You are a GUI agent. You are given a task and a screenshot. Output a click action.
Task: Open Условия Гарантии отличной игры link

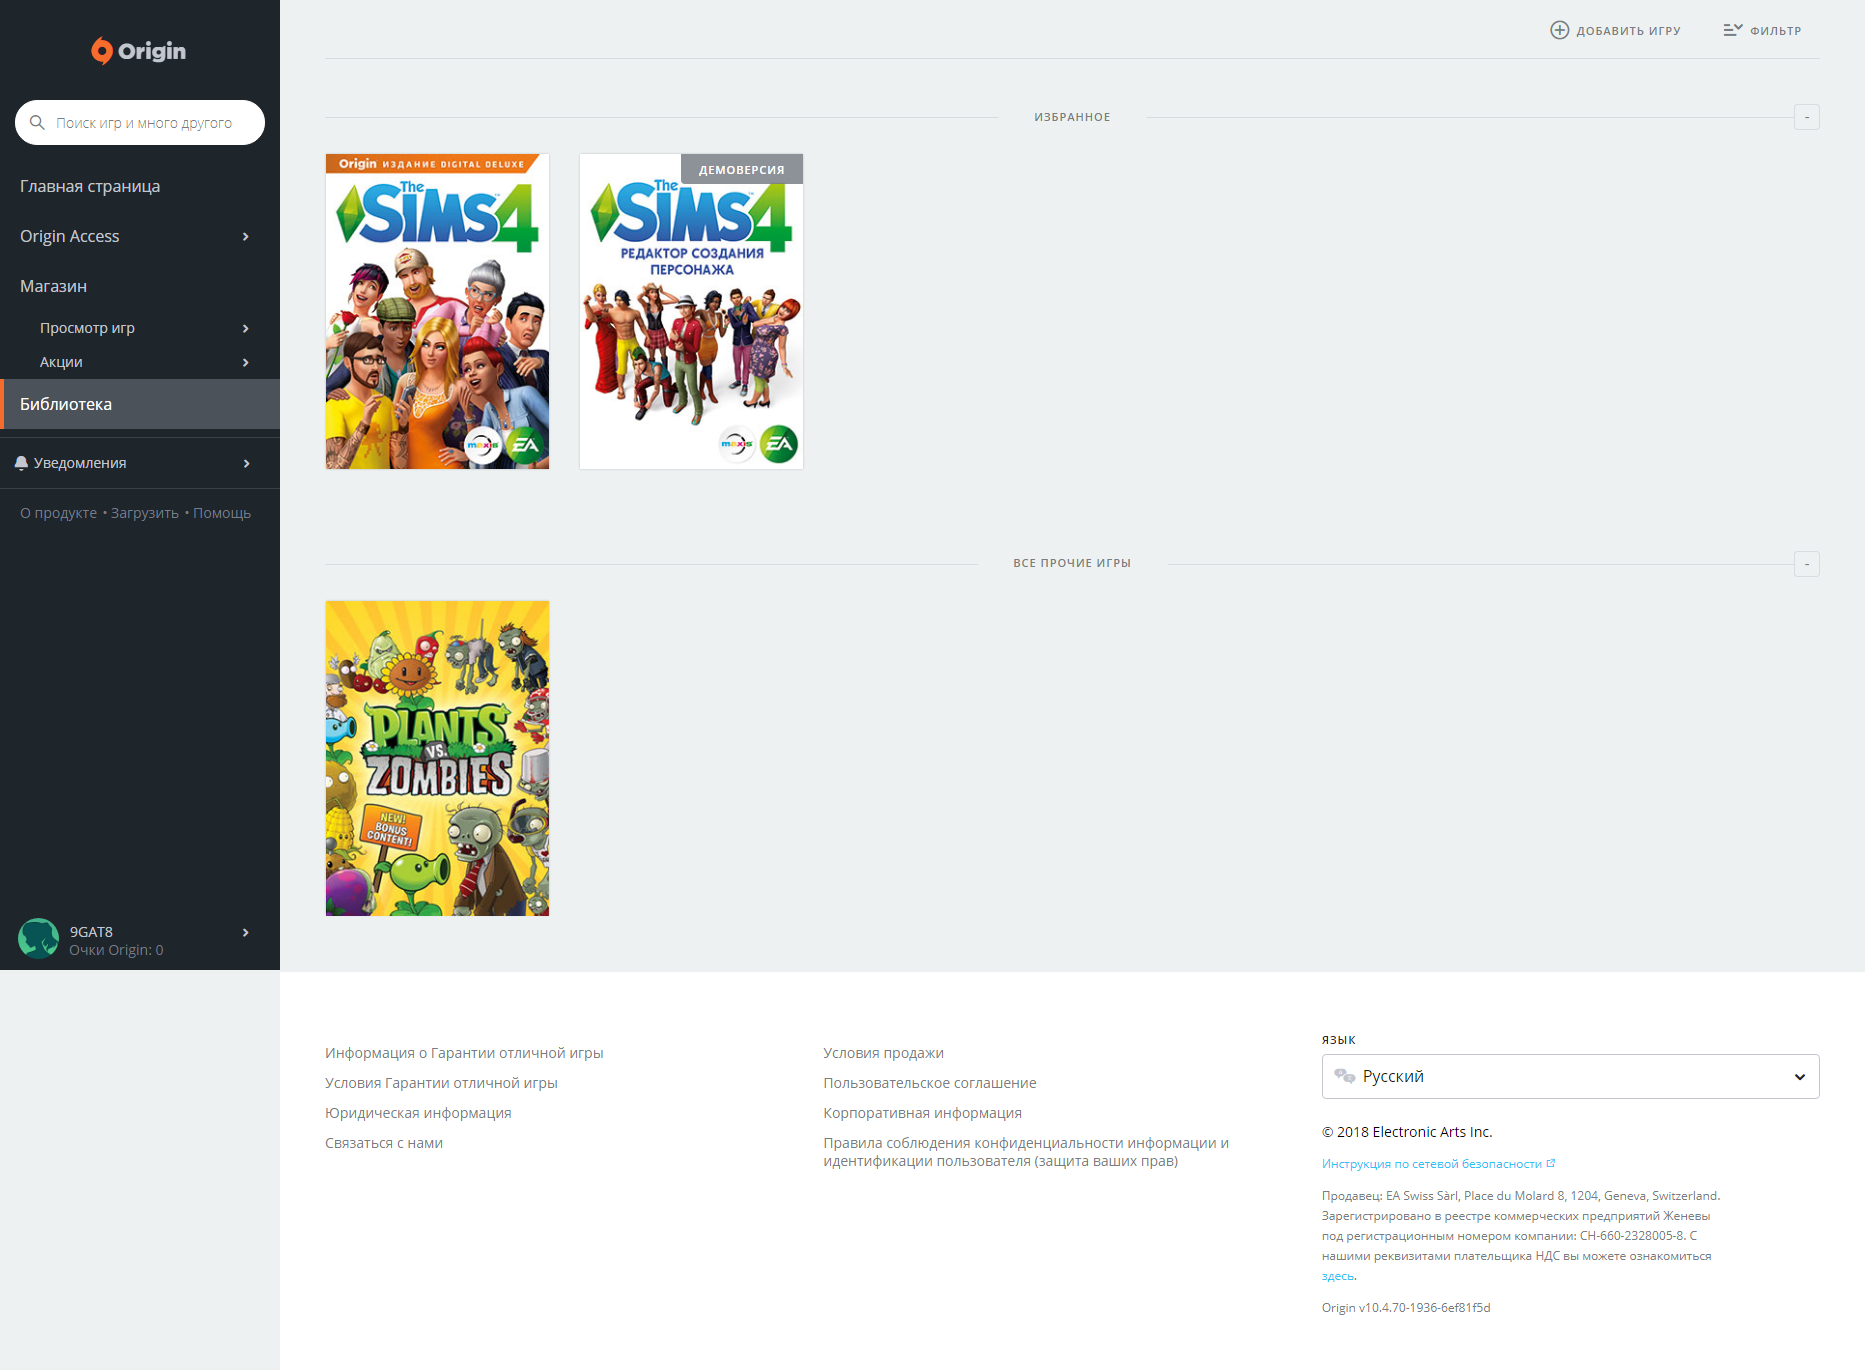tap(441, 1083)
